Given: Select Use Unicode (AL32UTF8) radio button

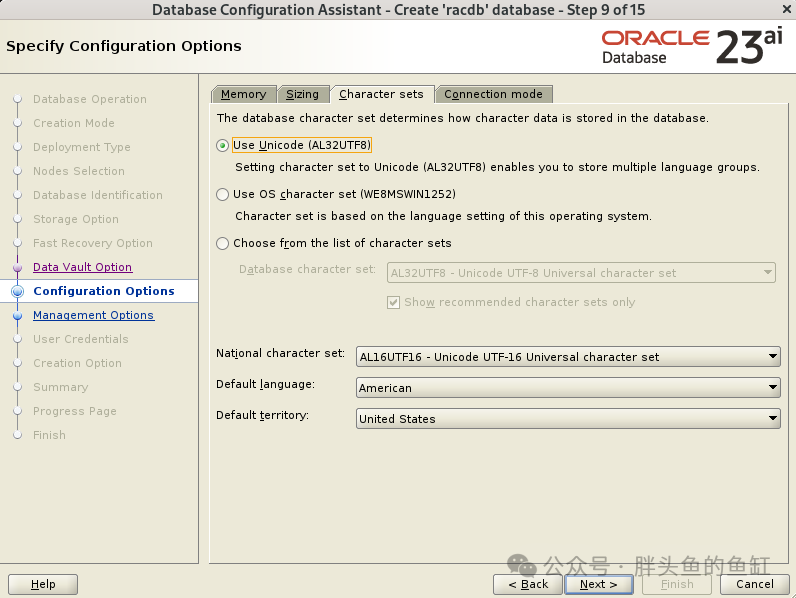Looking at the screenshot, I should [x=222, y=146].
